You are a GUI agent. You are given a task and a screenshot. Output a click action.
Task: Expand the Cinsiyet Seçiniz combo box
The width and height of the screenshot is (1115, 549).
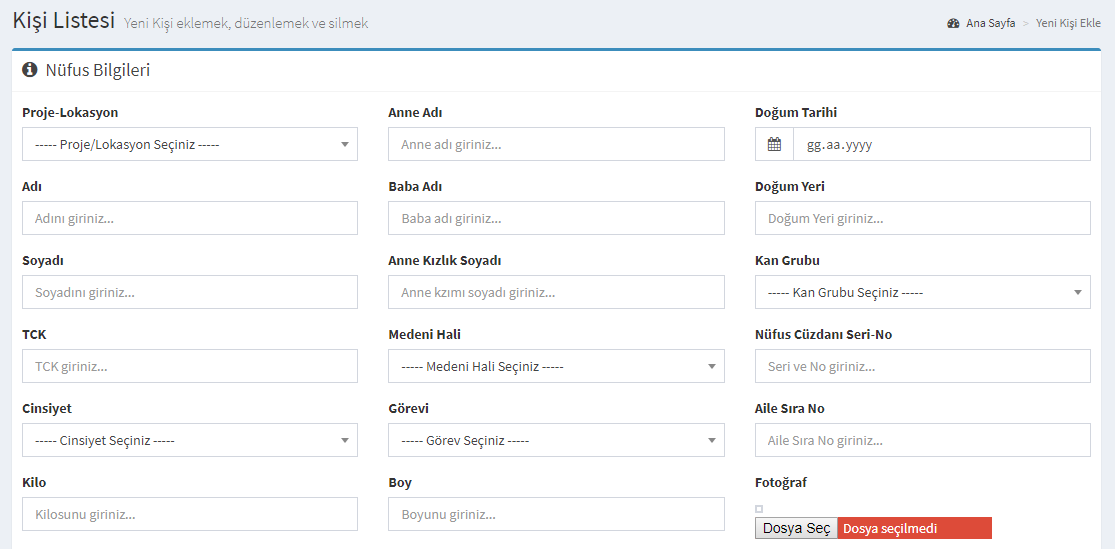click(190, 440)
